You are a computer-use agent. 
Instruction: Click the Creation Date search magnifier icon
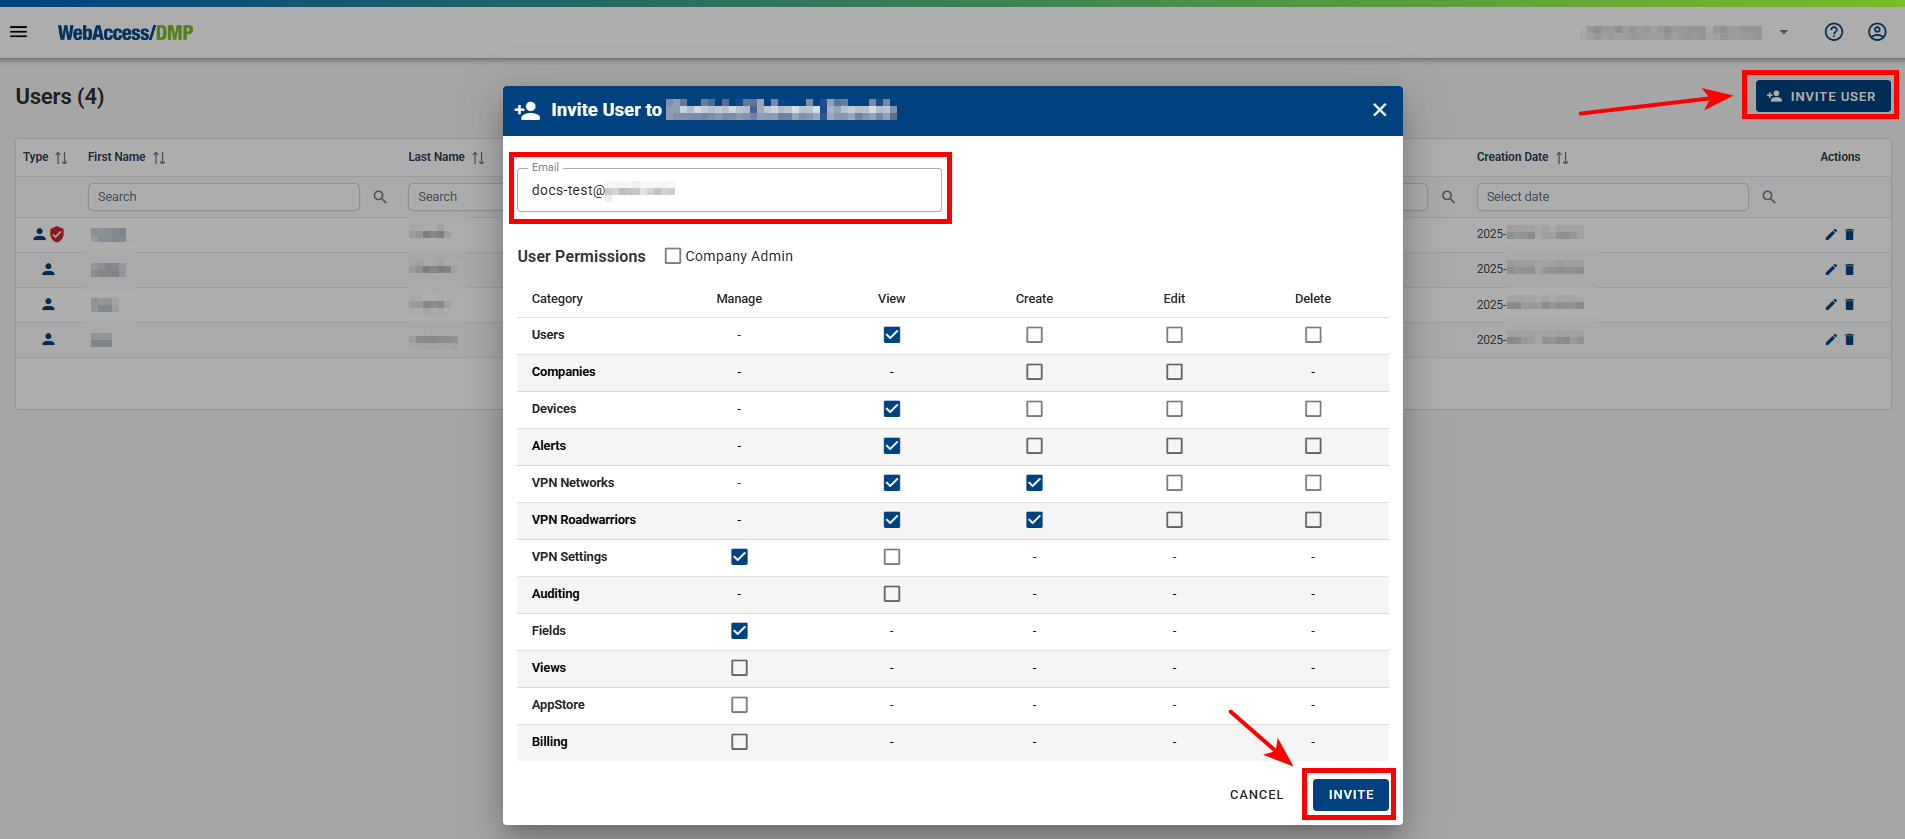1768,197
